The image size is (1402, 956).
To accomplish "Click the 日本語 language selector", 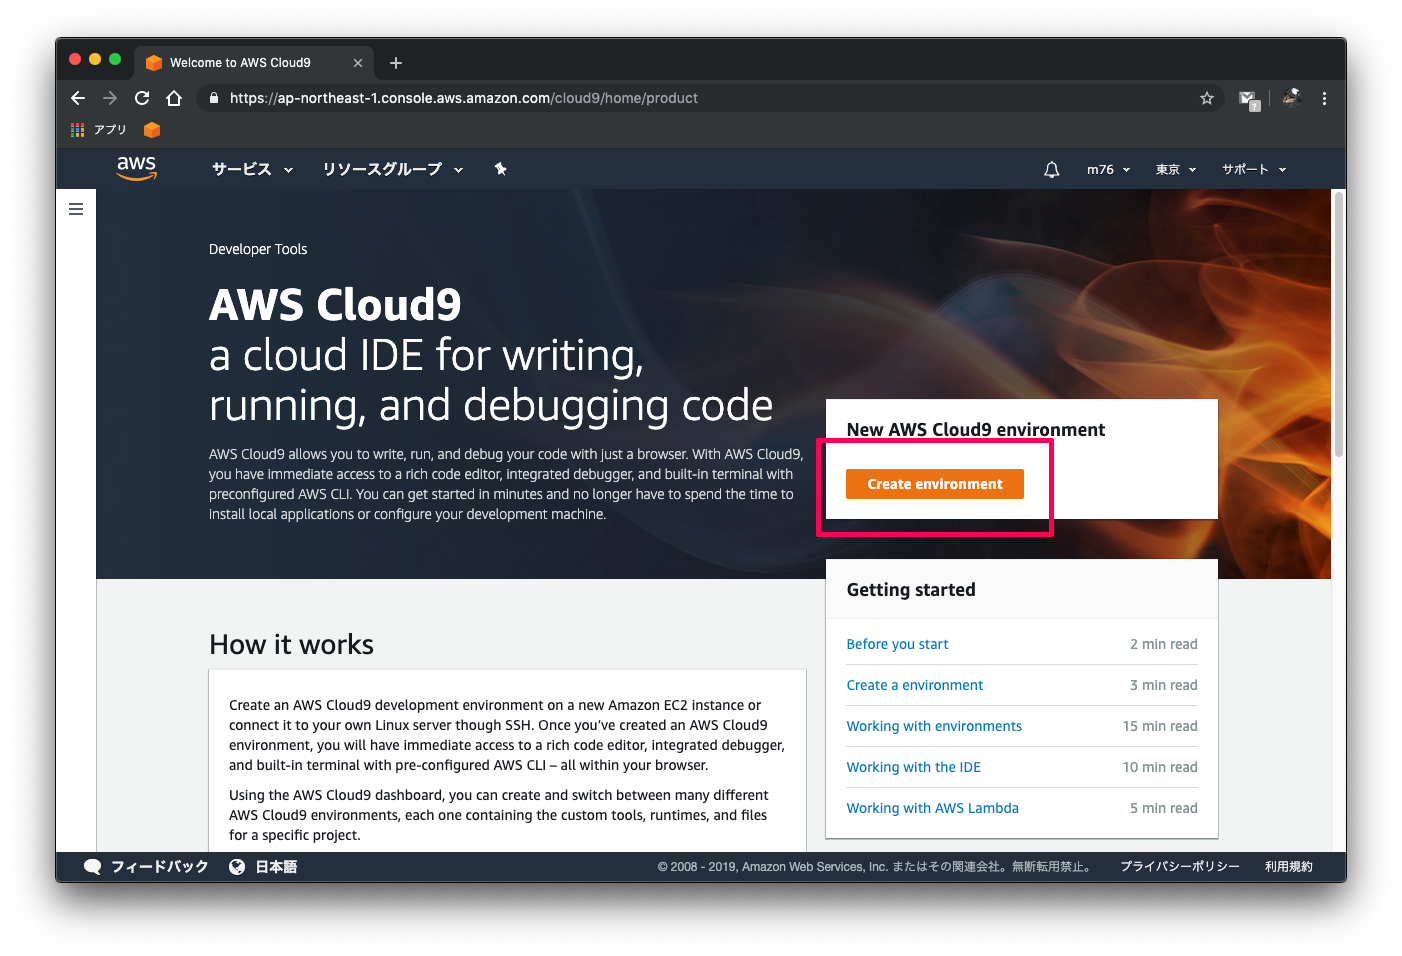I will [276, 867].
